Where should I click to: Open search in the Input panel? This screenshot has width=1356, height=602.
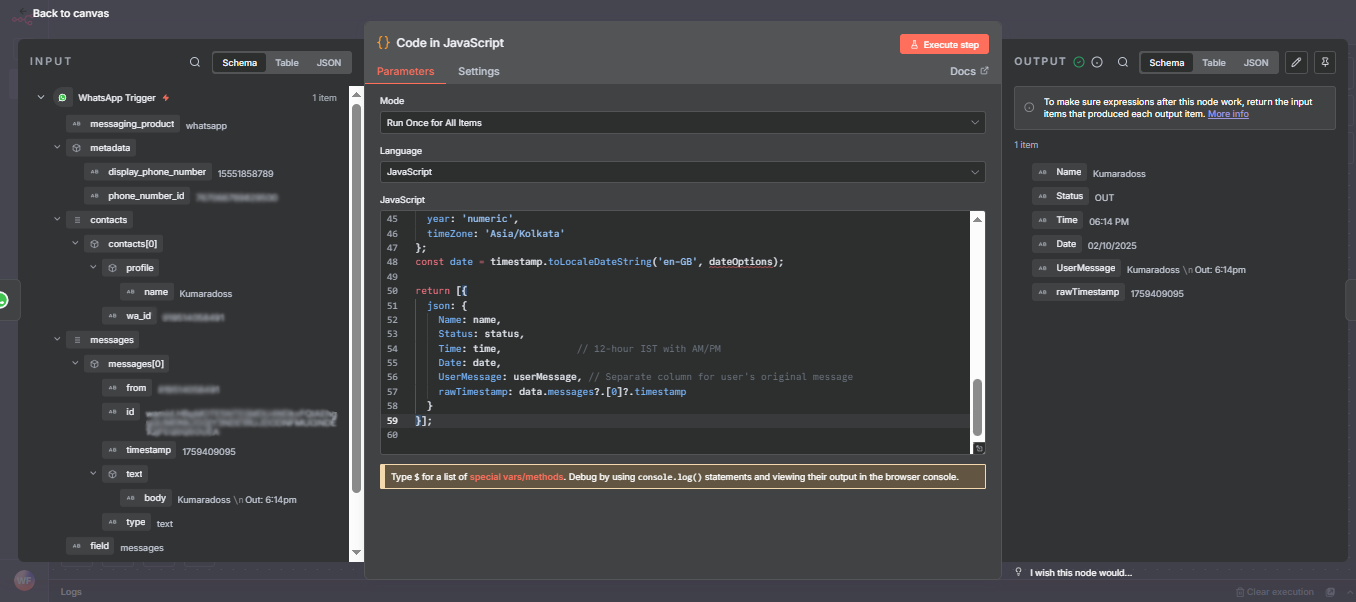click(x=194, y=61)
